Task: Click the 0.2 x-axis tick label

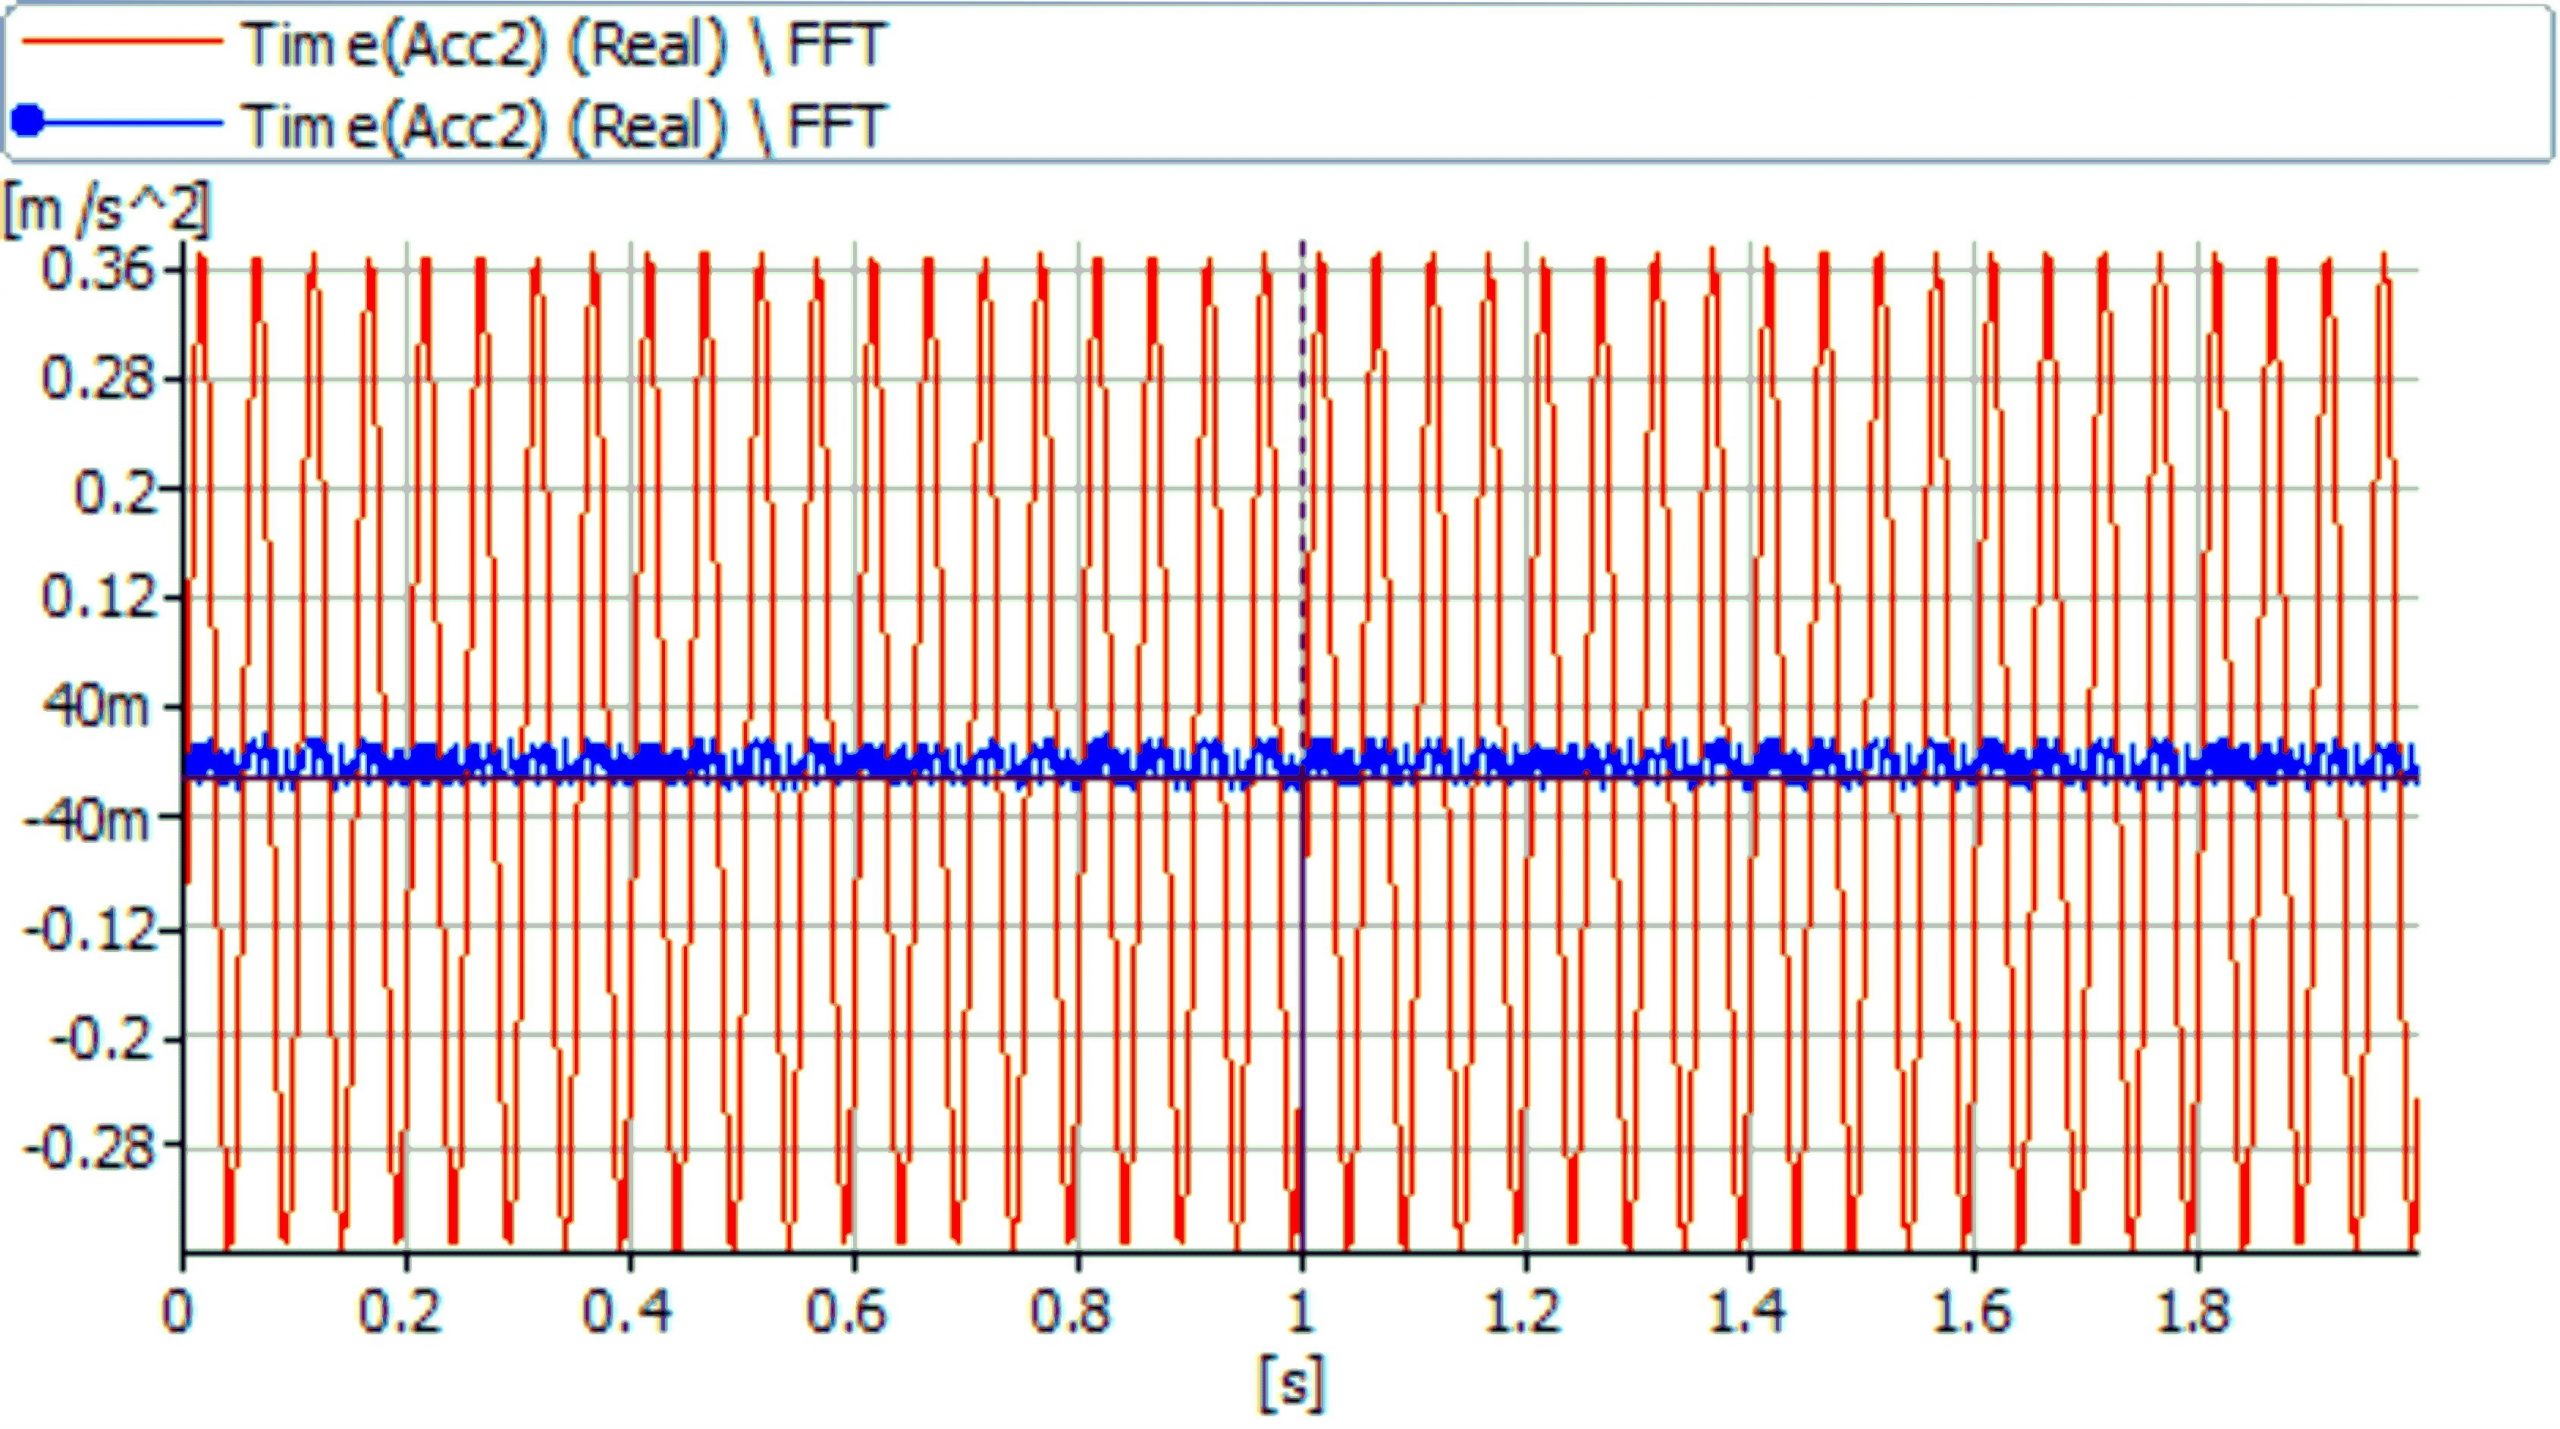Action: pos(400,1311)
